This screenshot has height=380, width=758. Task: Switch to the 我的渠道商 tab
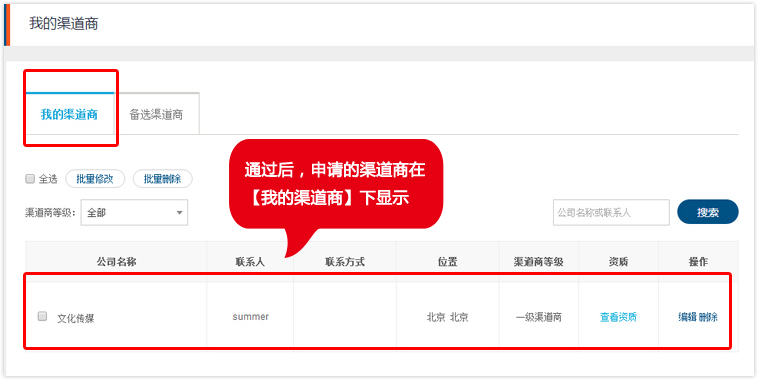(69, 114)
